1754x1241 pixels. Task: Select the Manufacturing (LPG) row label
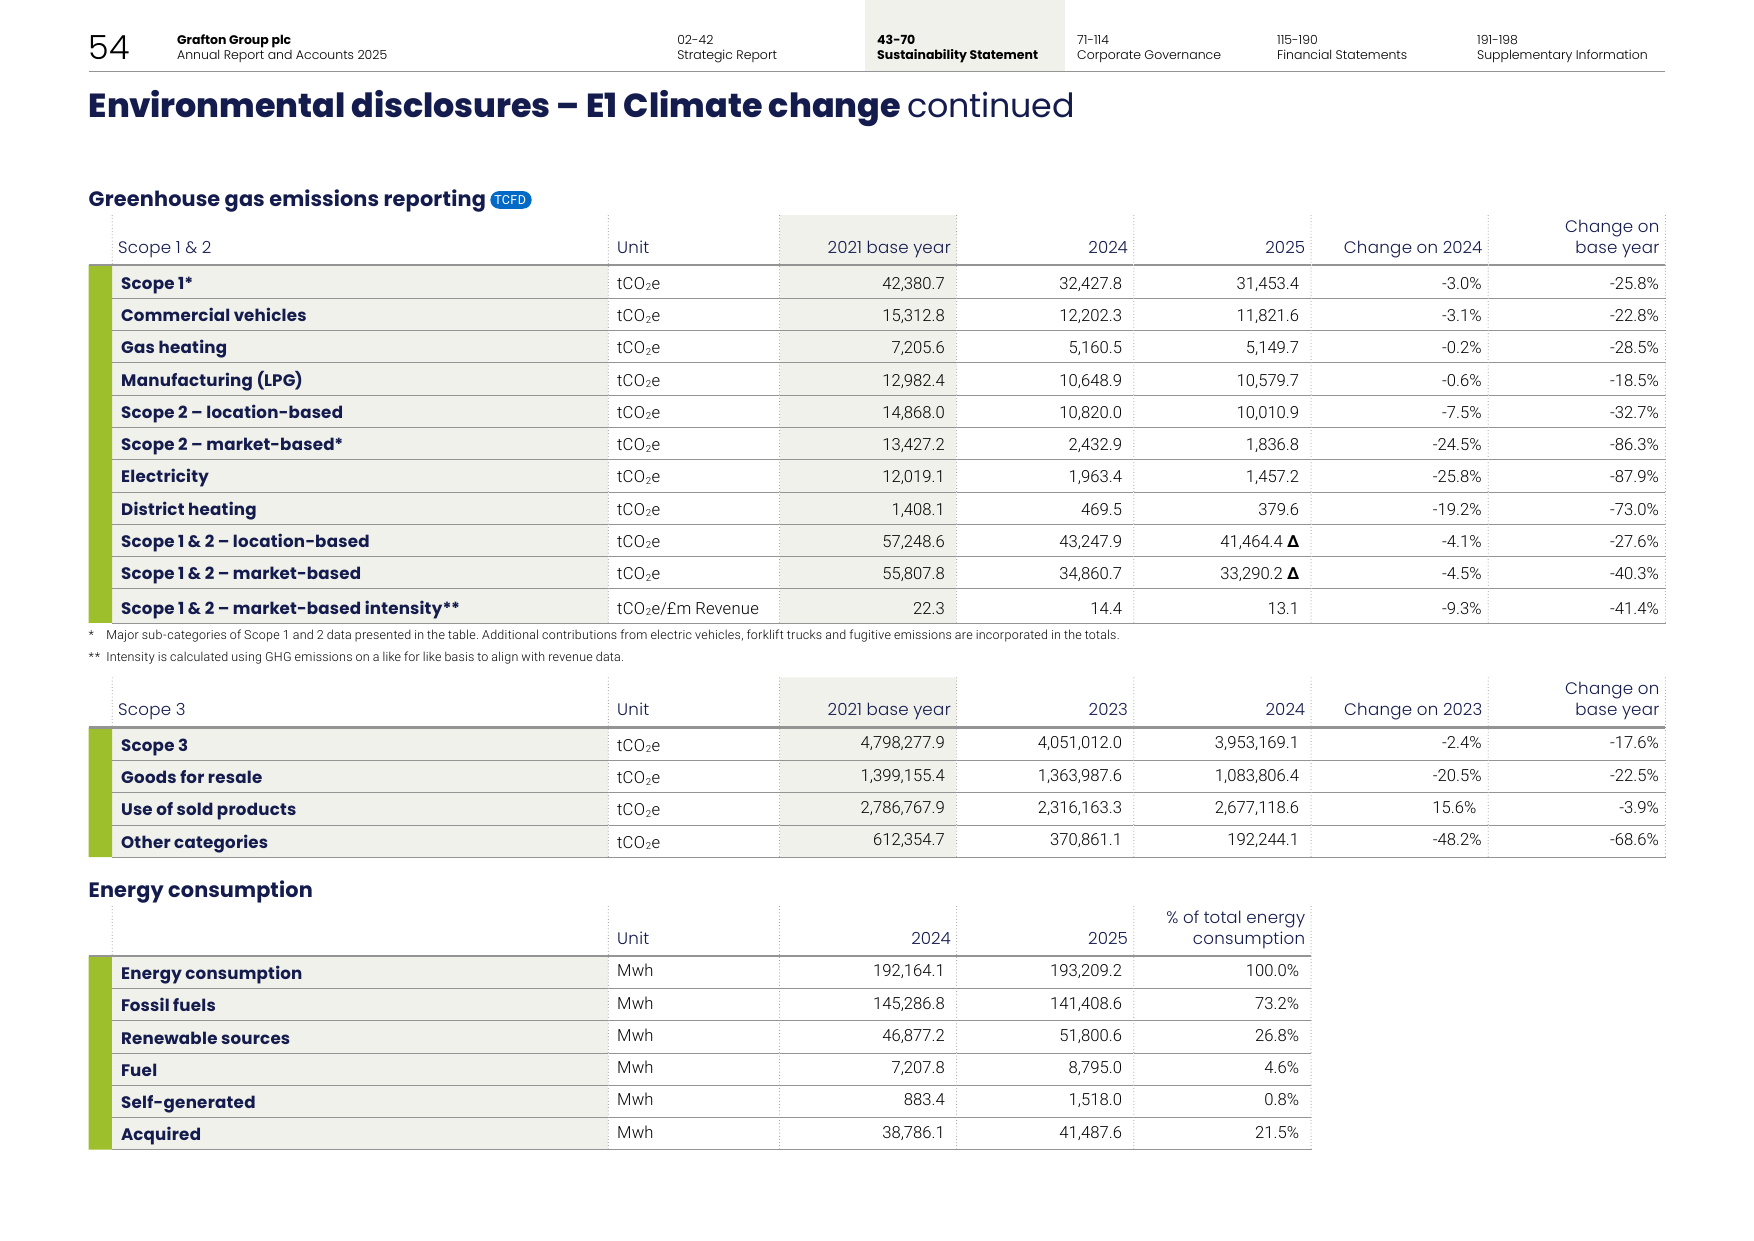(211, 380)
